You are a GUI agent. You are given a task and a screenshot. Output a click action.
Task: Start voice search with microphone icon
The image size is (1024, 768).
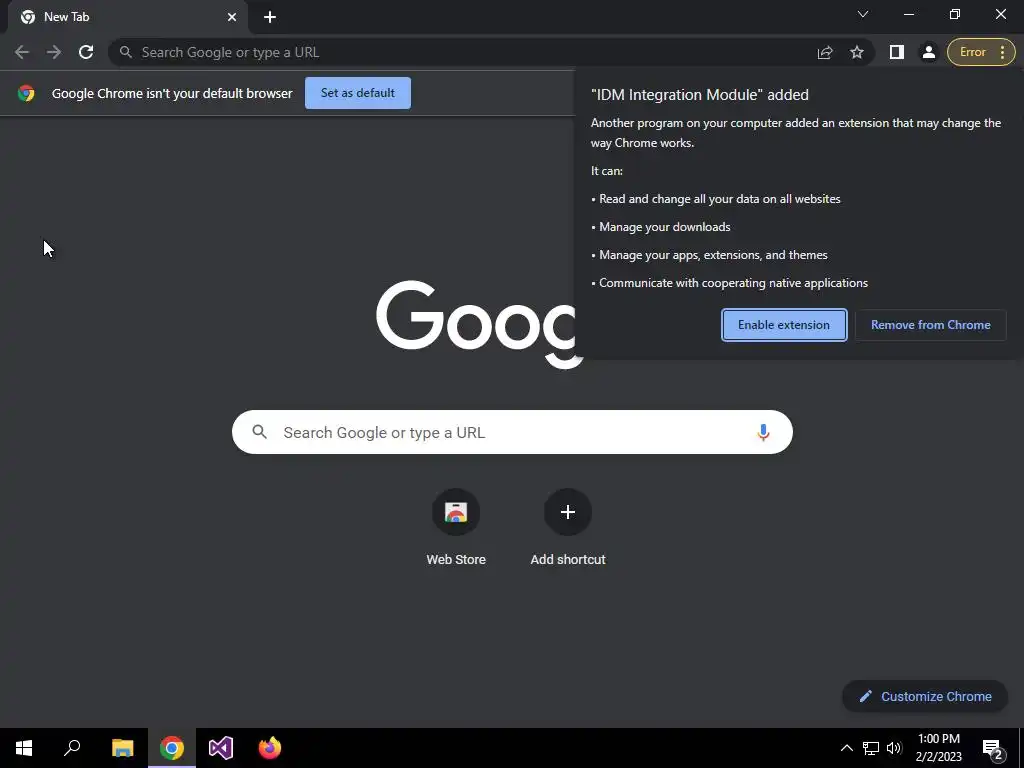click(763, 432)
